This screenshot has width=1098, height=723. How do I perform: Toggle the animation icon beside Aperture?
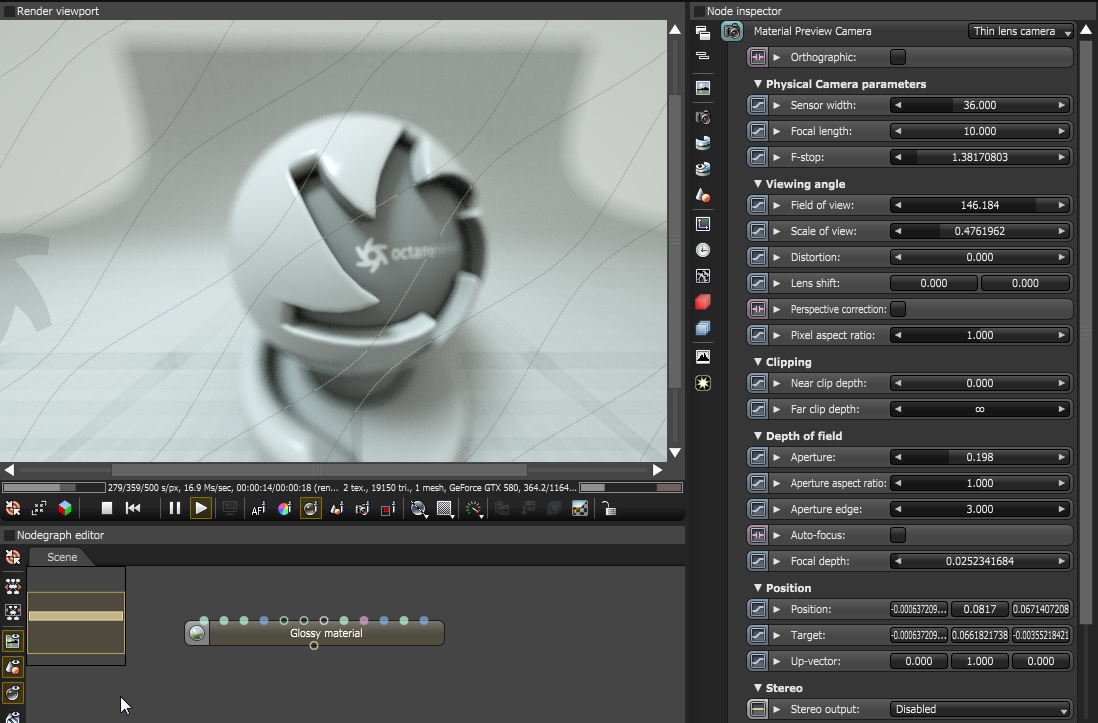pos(758,457)
